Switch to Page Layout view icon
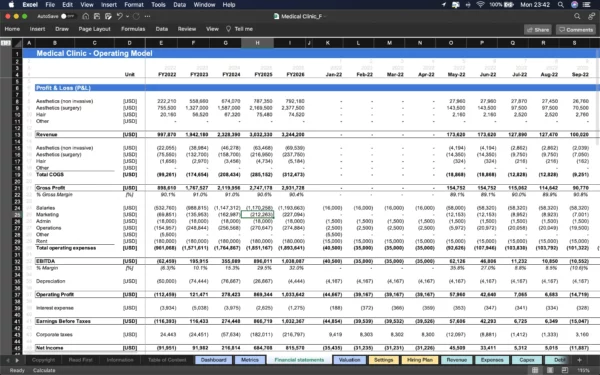The image size is (600, 375). tap(550, 370)
